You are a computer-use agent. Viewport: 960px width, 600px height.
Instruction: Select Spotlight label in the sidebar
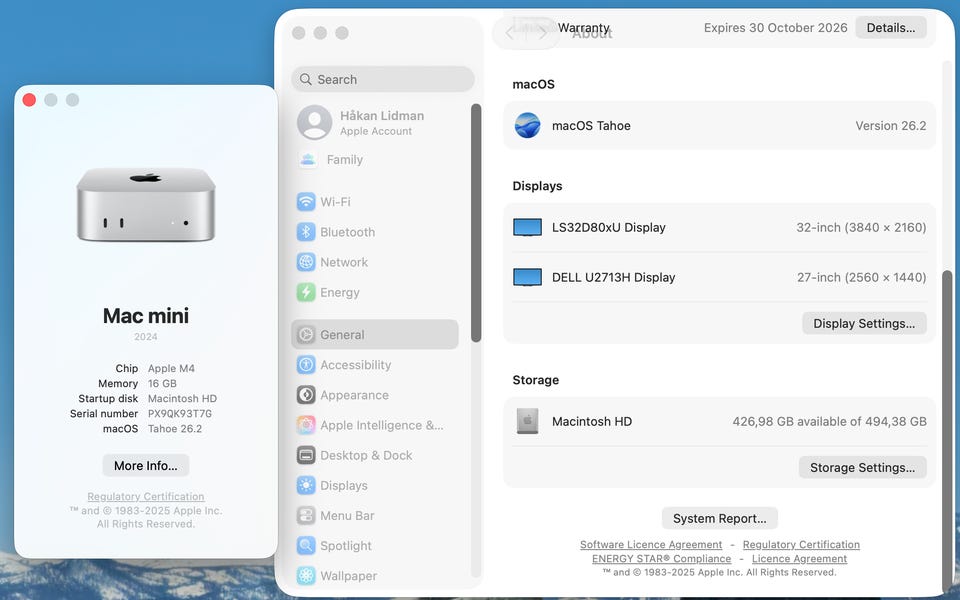346,546
